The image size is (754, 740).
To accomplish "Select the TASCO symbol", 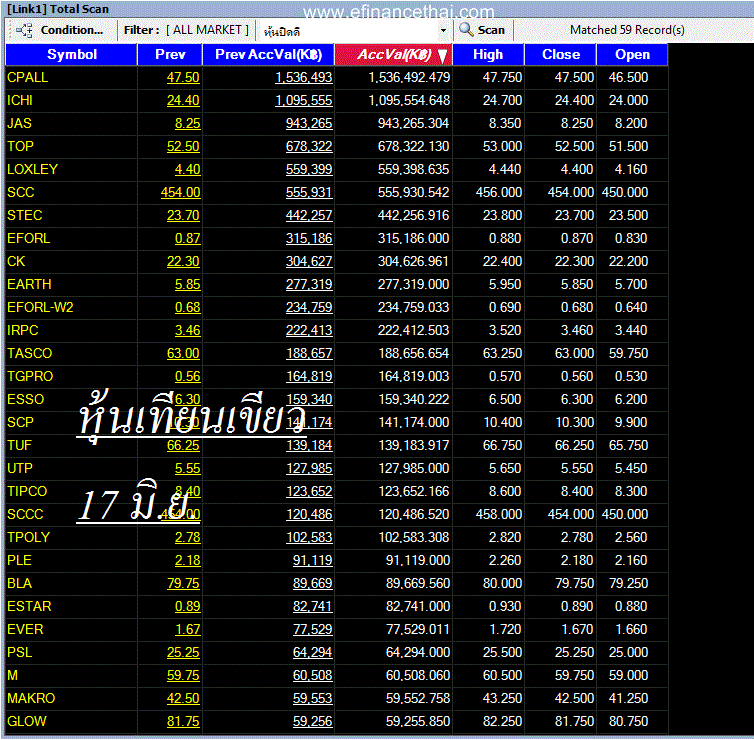I will tap(29, 353).
